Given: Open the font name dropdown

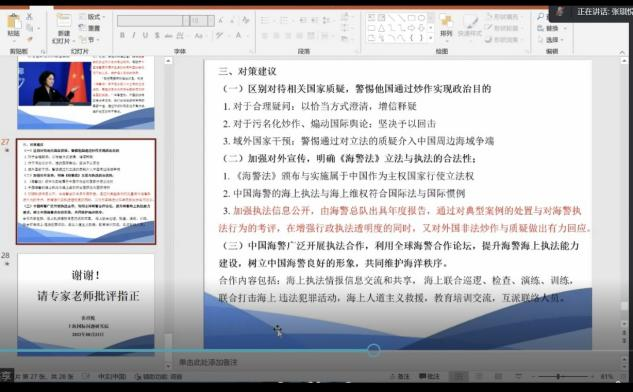Looking at the screenshot, I should [x=186, y=21].
